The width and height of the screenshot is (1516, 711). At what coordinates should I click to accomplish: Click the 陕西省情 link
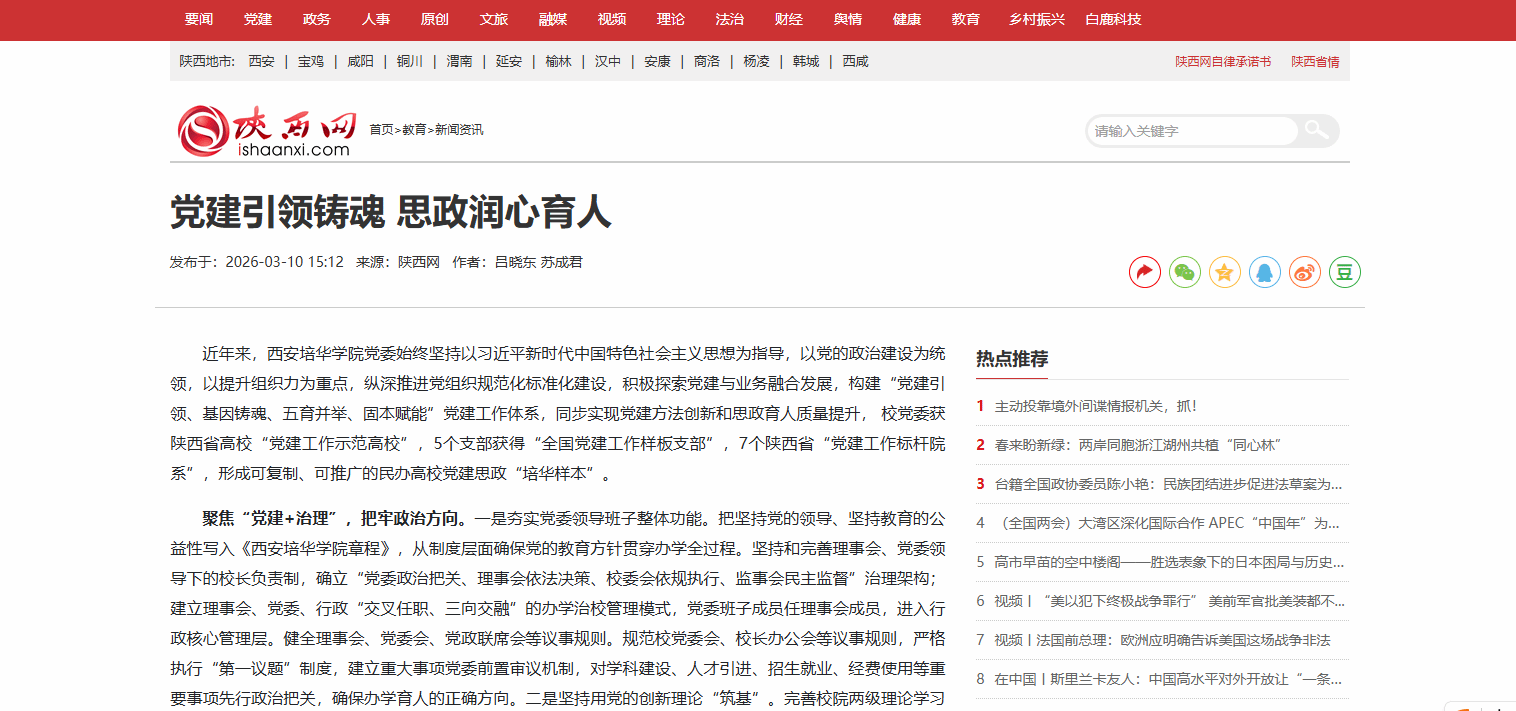click(x=1314, y=62)
